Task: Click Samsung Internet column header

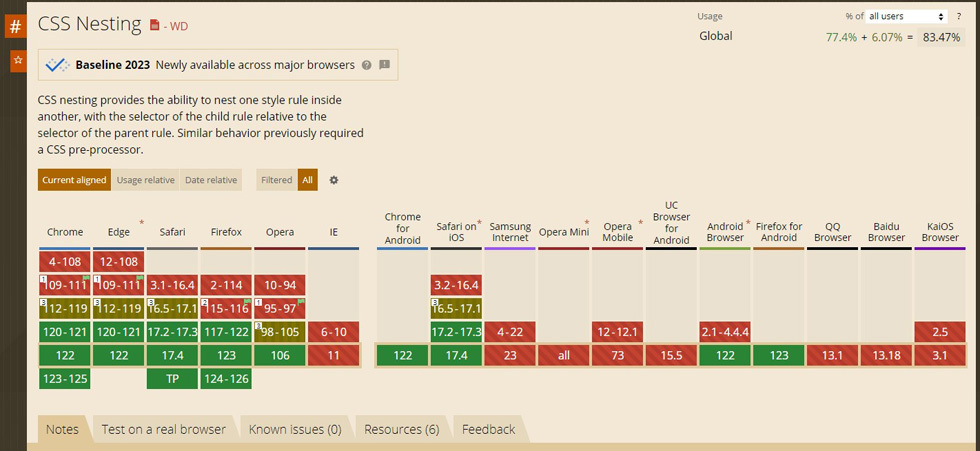Action: (510, 232)
